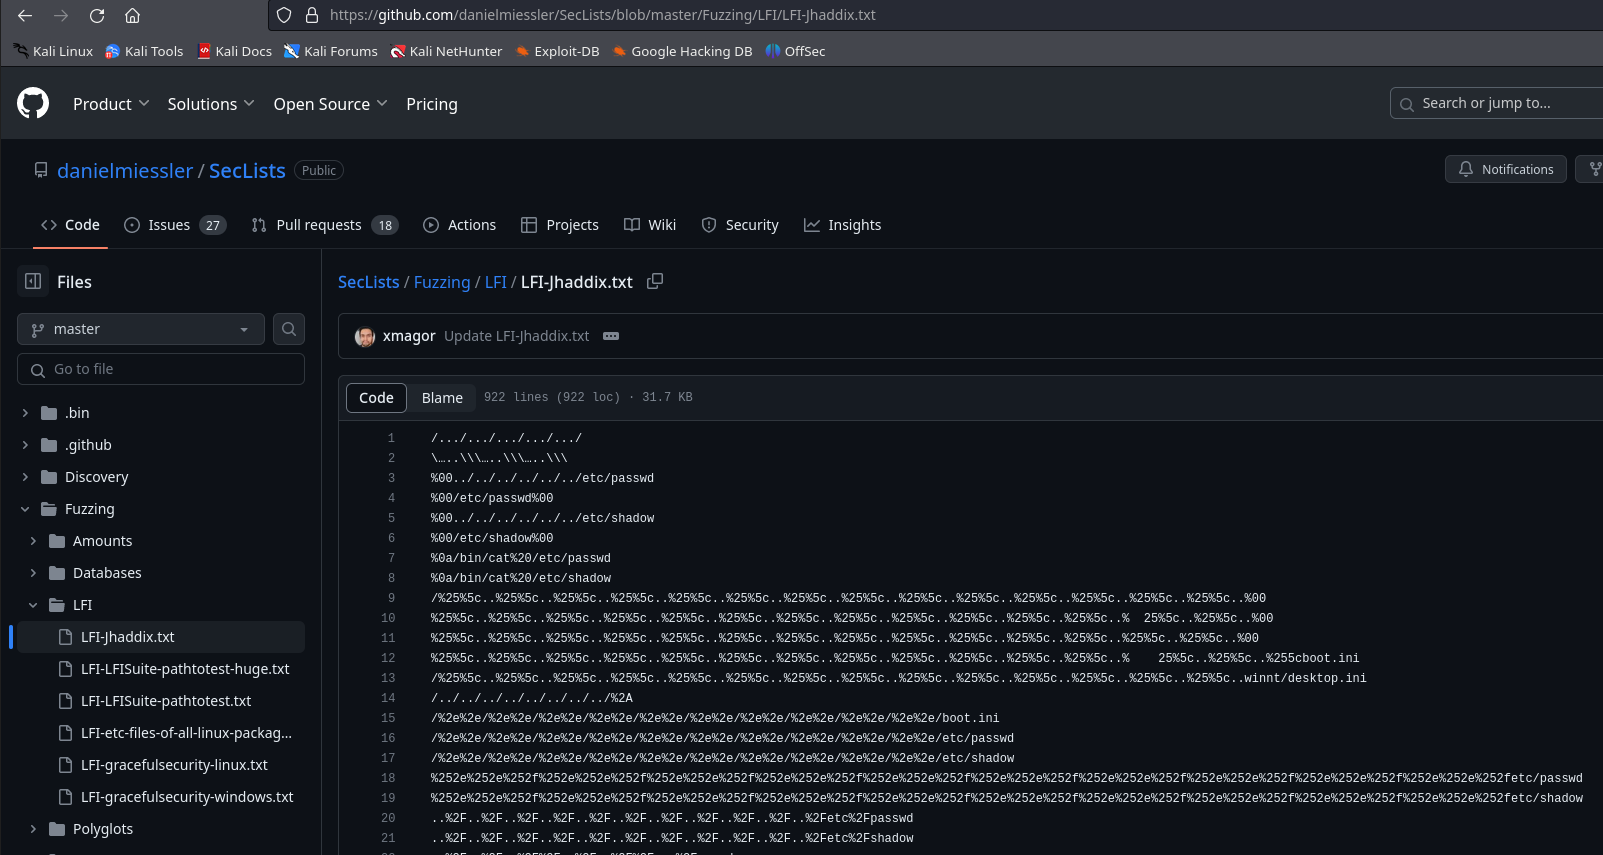Click the search files magnifier button
Image resolution: width=1603 pixels, height=855 pixels.
tap(289, 329)
